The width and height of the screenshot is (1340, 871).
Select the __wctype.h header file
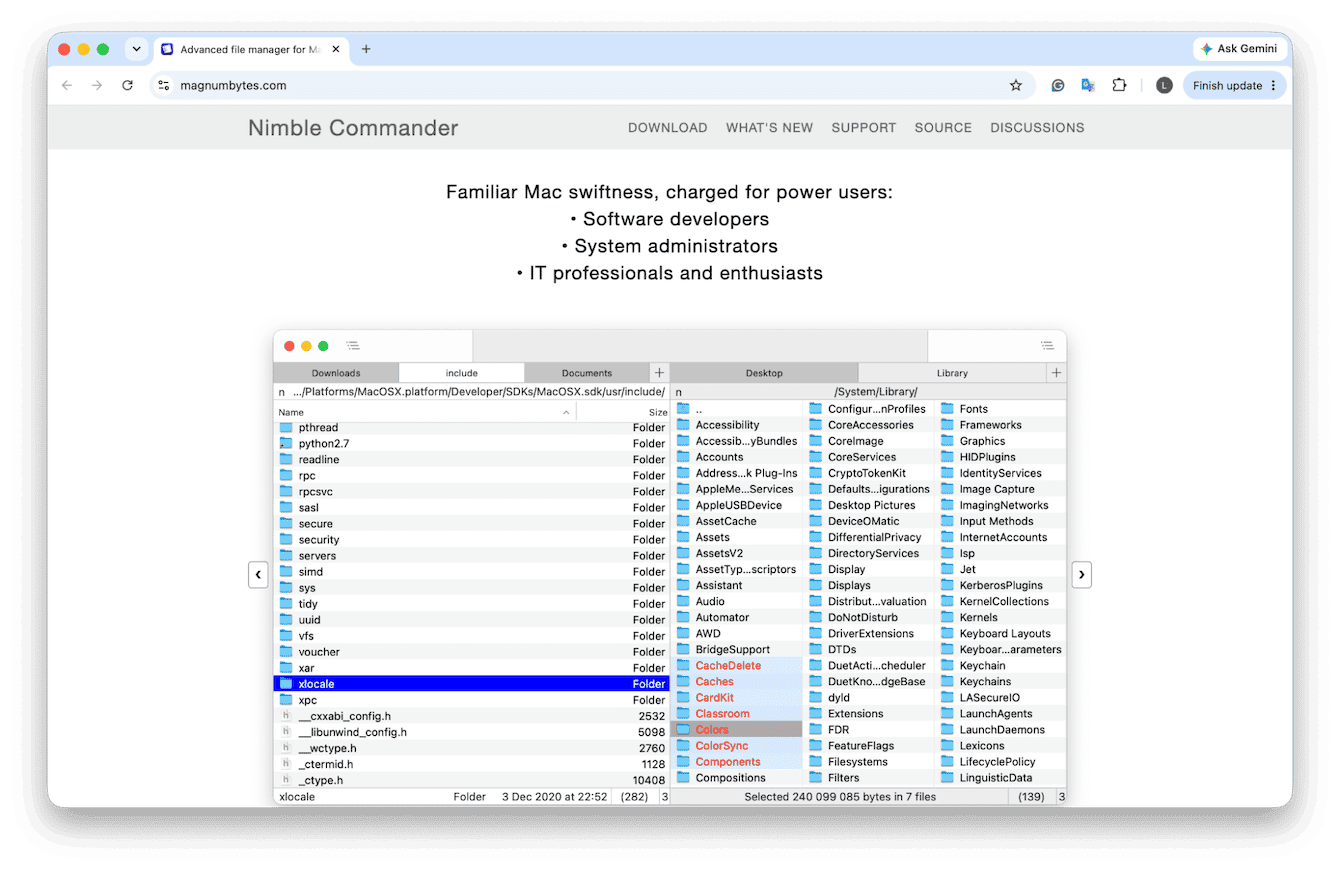[x=471, y=748]
